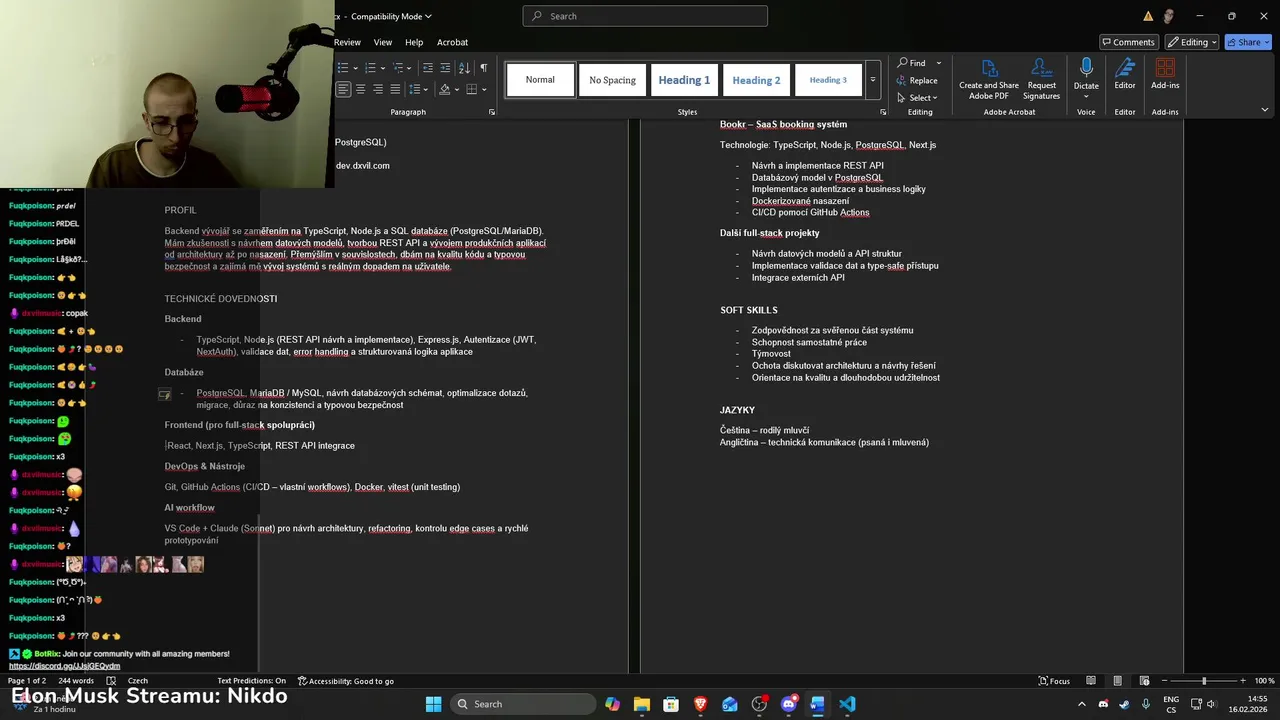This screenshot has width=1280, height=720.
Task: Click the Sort A-Z icon
Action: 464,68
